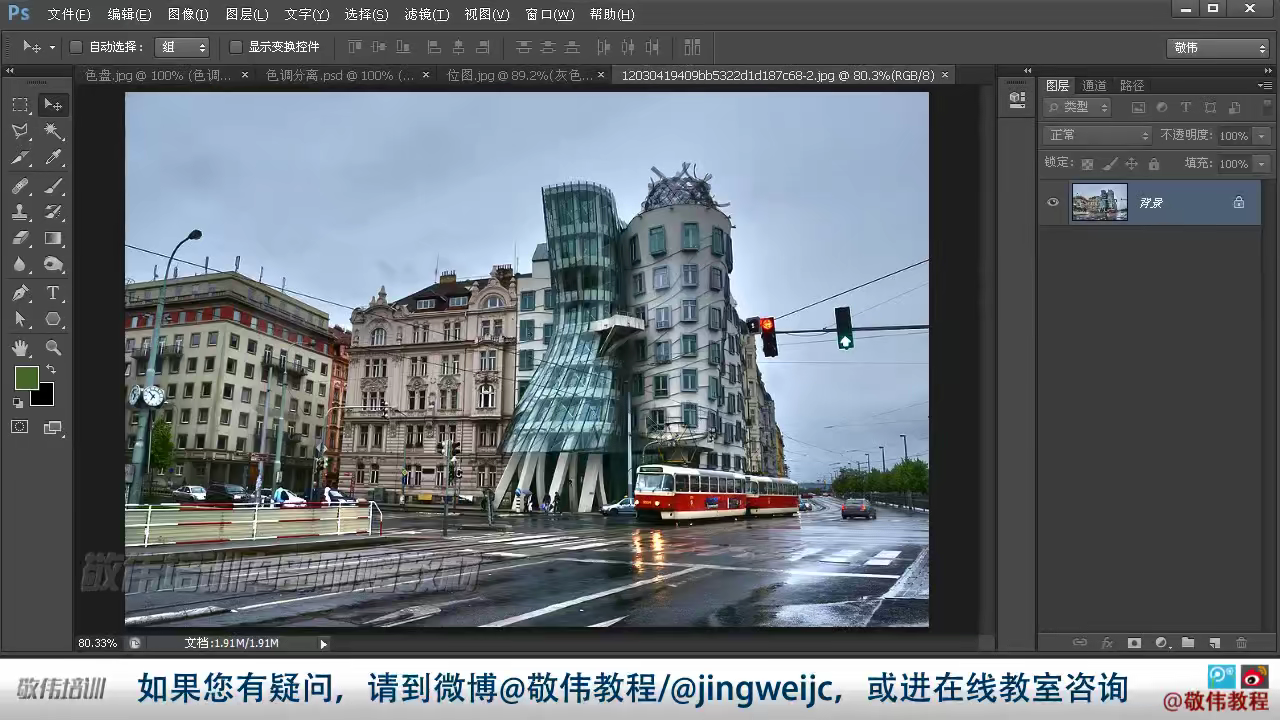Open the 正常 blend mode dropdown
The height and width of the screenshot is (720, 1280).
[1097, 135]
